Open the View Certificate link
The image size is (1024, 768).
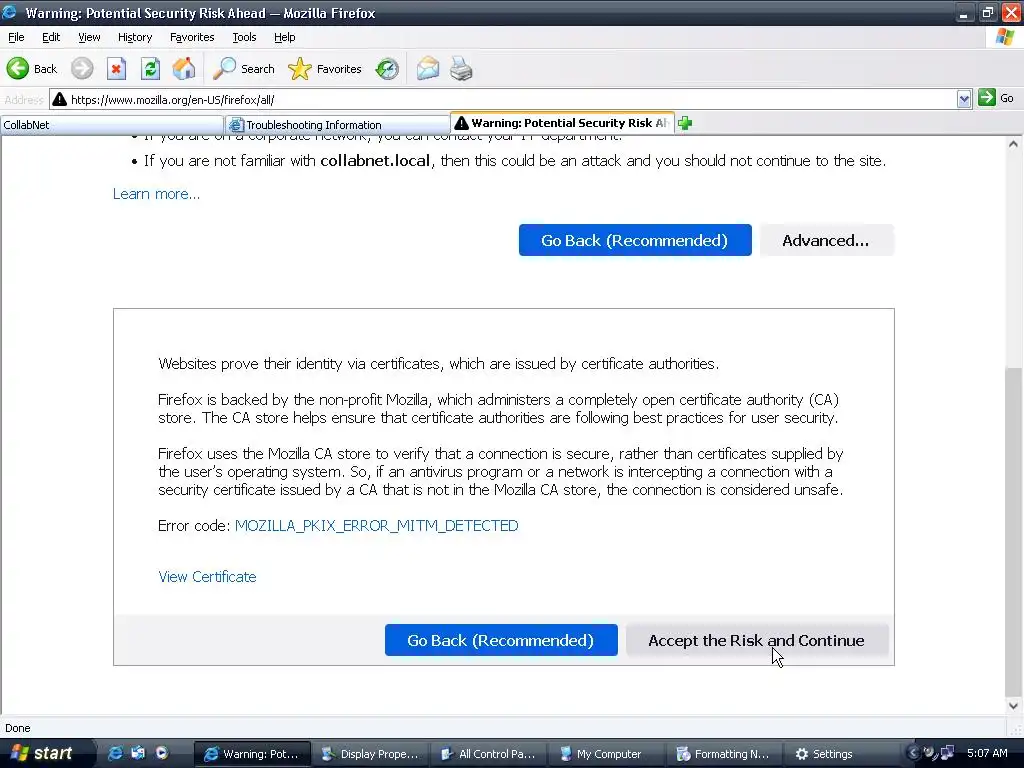tap(208, 577)
